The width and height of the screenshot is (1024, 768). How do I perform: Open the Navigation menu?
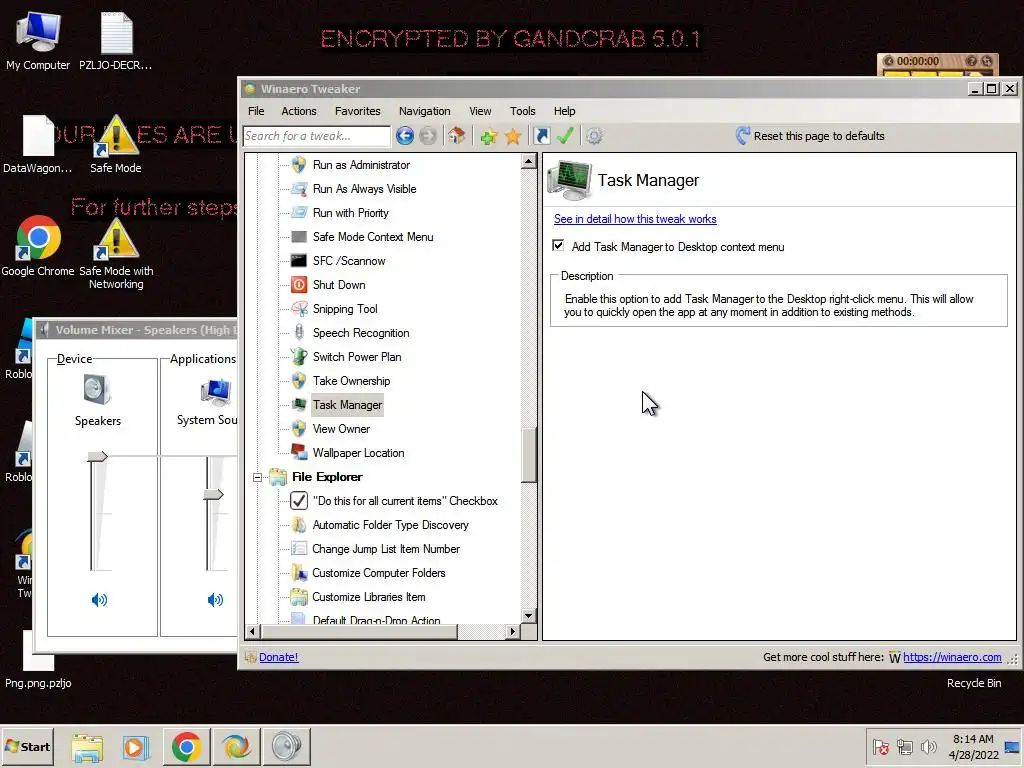(x=424, y=111)
